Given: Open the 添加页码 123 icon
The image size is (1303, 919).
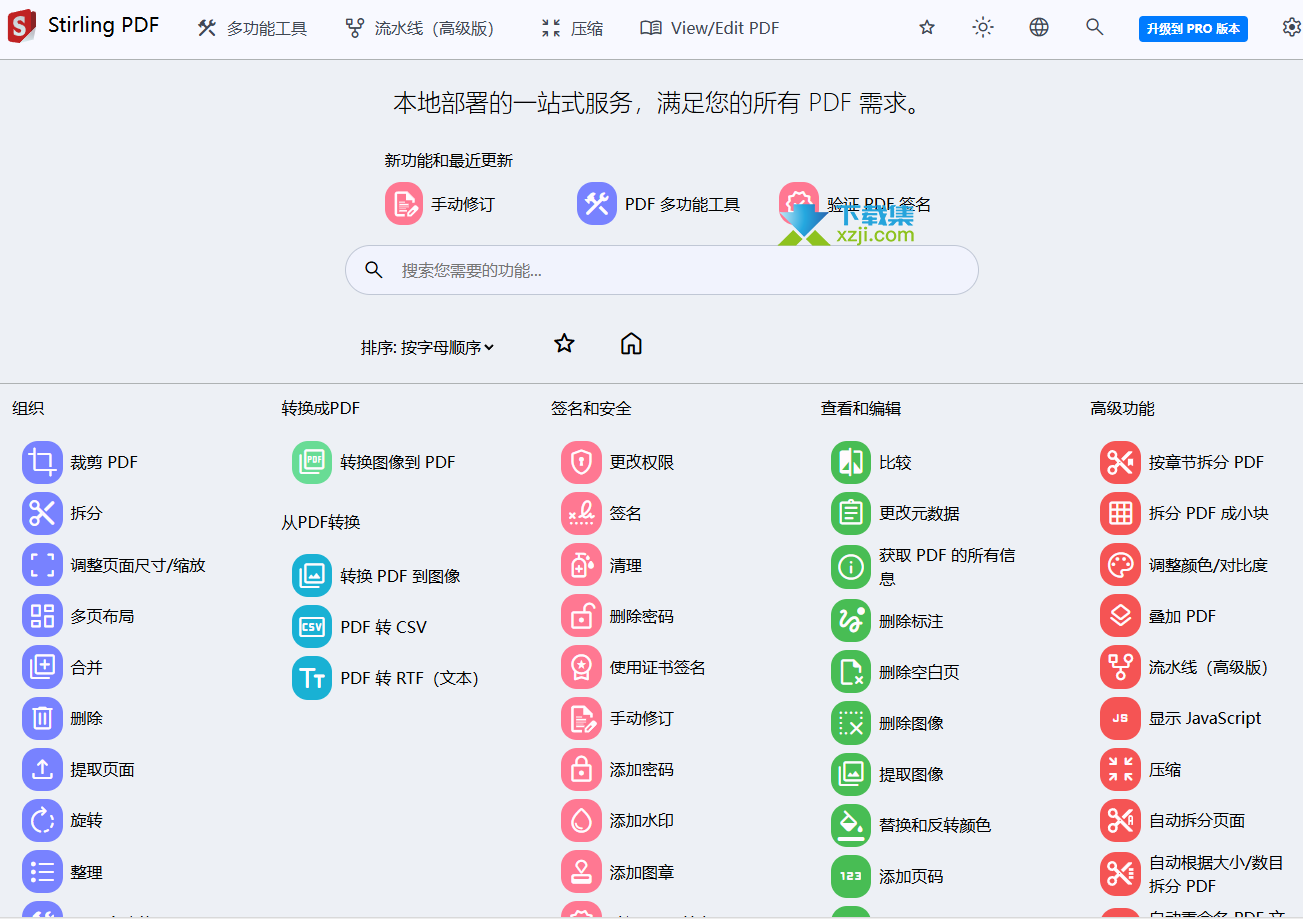Looking at the screenshot, I should pos(851,876).
